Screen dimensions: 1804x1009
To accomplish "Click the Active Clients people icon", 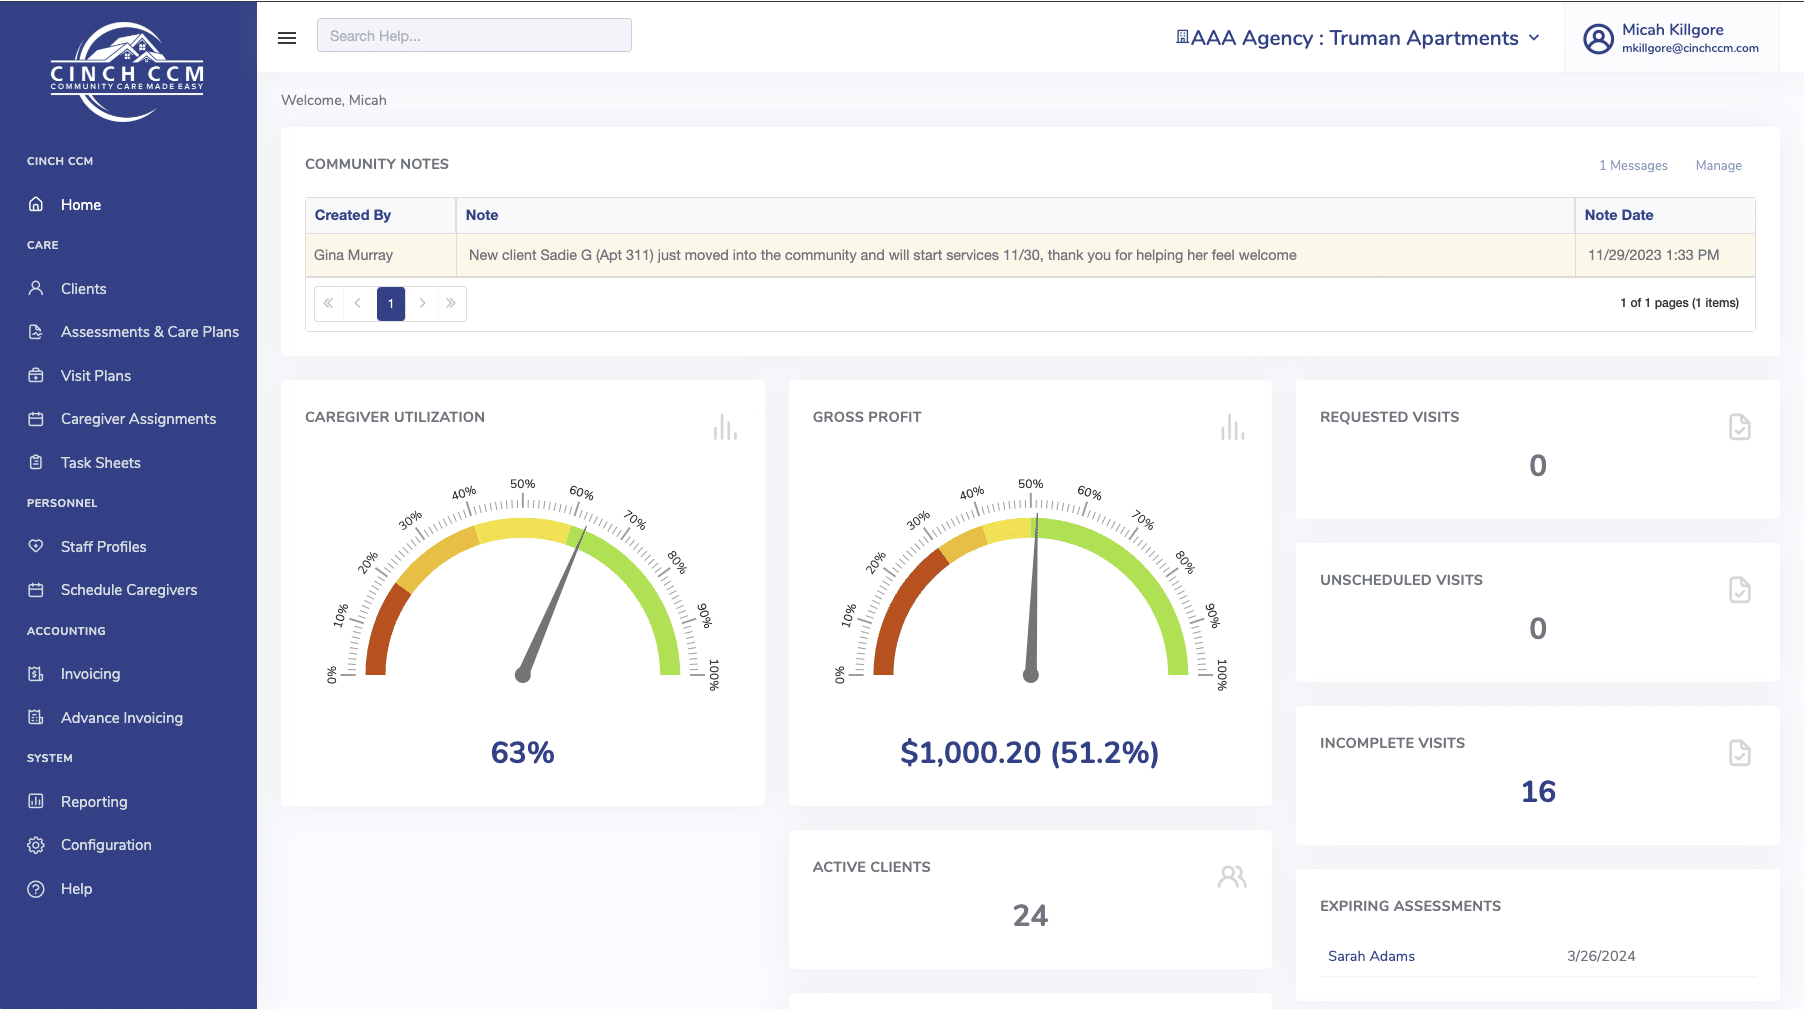I will click(x=1232, y=877).
